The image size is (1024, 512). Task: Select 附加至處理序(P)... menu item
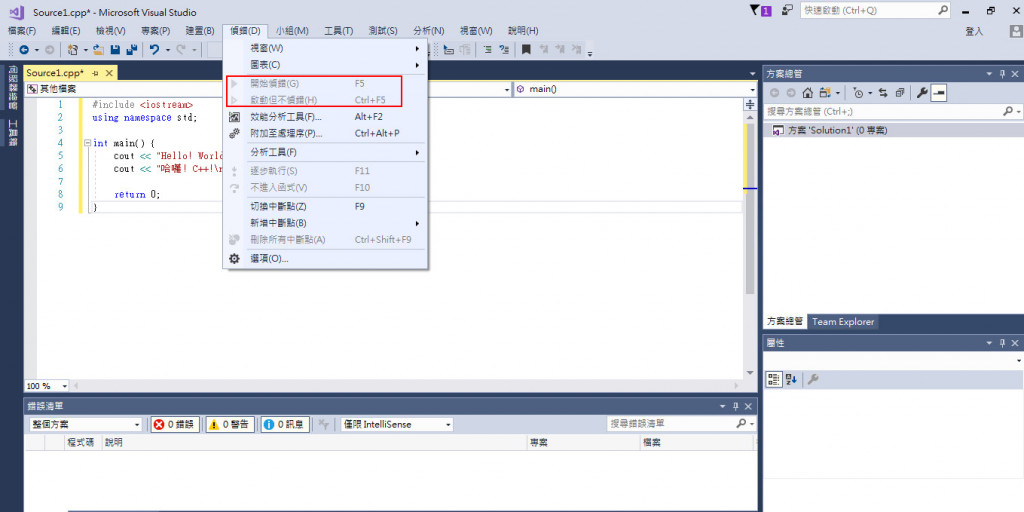[x=325, y=133]
